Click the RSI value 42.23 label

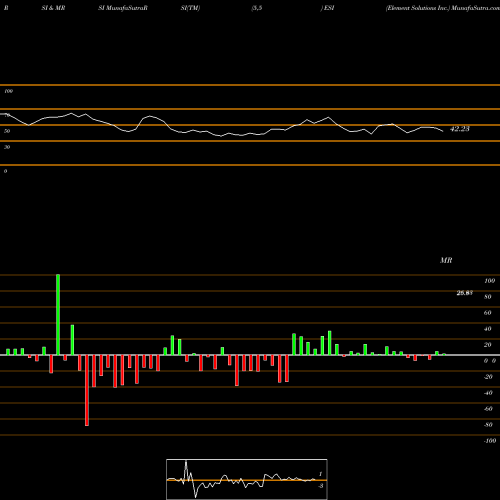460,129
